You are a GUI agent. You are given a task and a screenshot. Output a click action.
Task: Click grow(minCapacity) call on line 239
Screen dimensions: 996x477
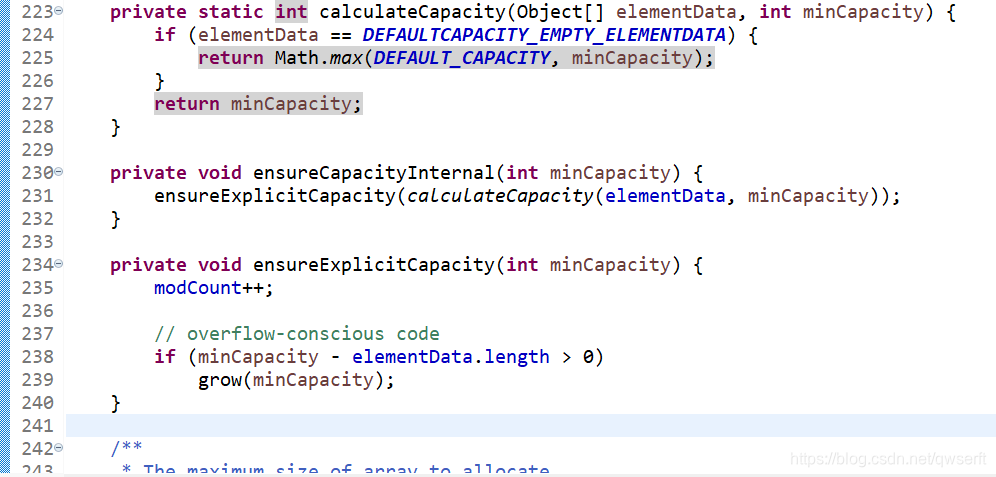(291, 380)
